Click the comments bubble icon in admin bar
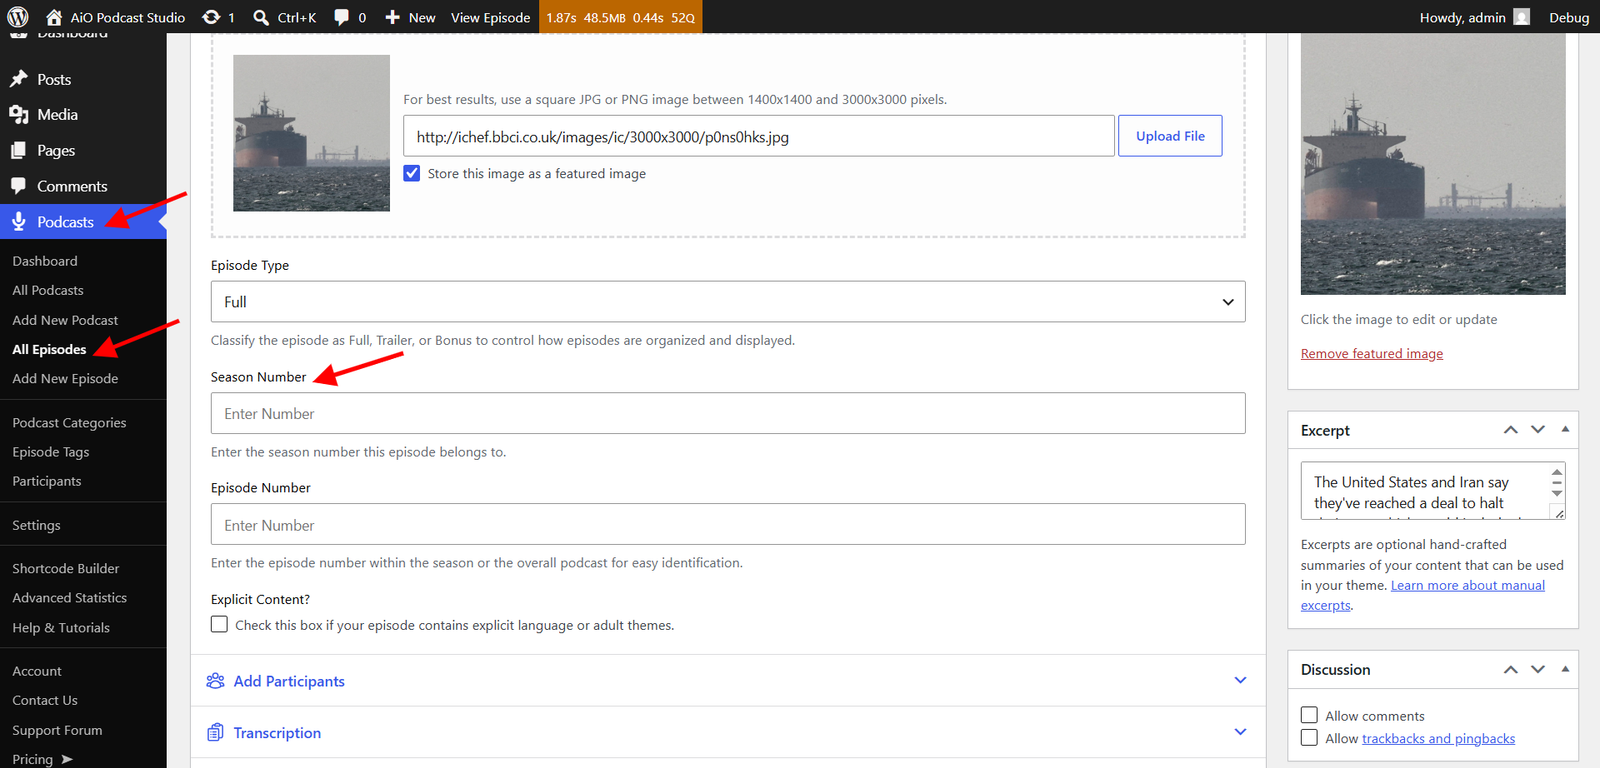Image resolution: width=1600 pixels, height=768 pixels. pyautogui.click(x=342, y=17)
